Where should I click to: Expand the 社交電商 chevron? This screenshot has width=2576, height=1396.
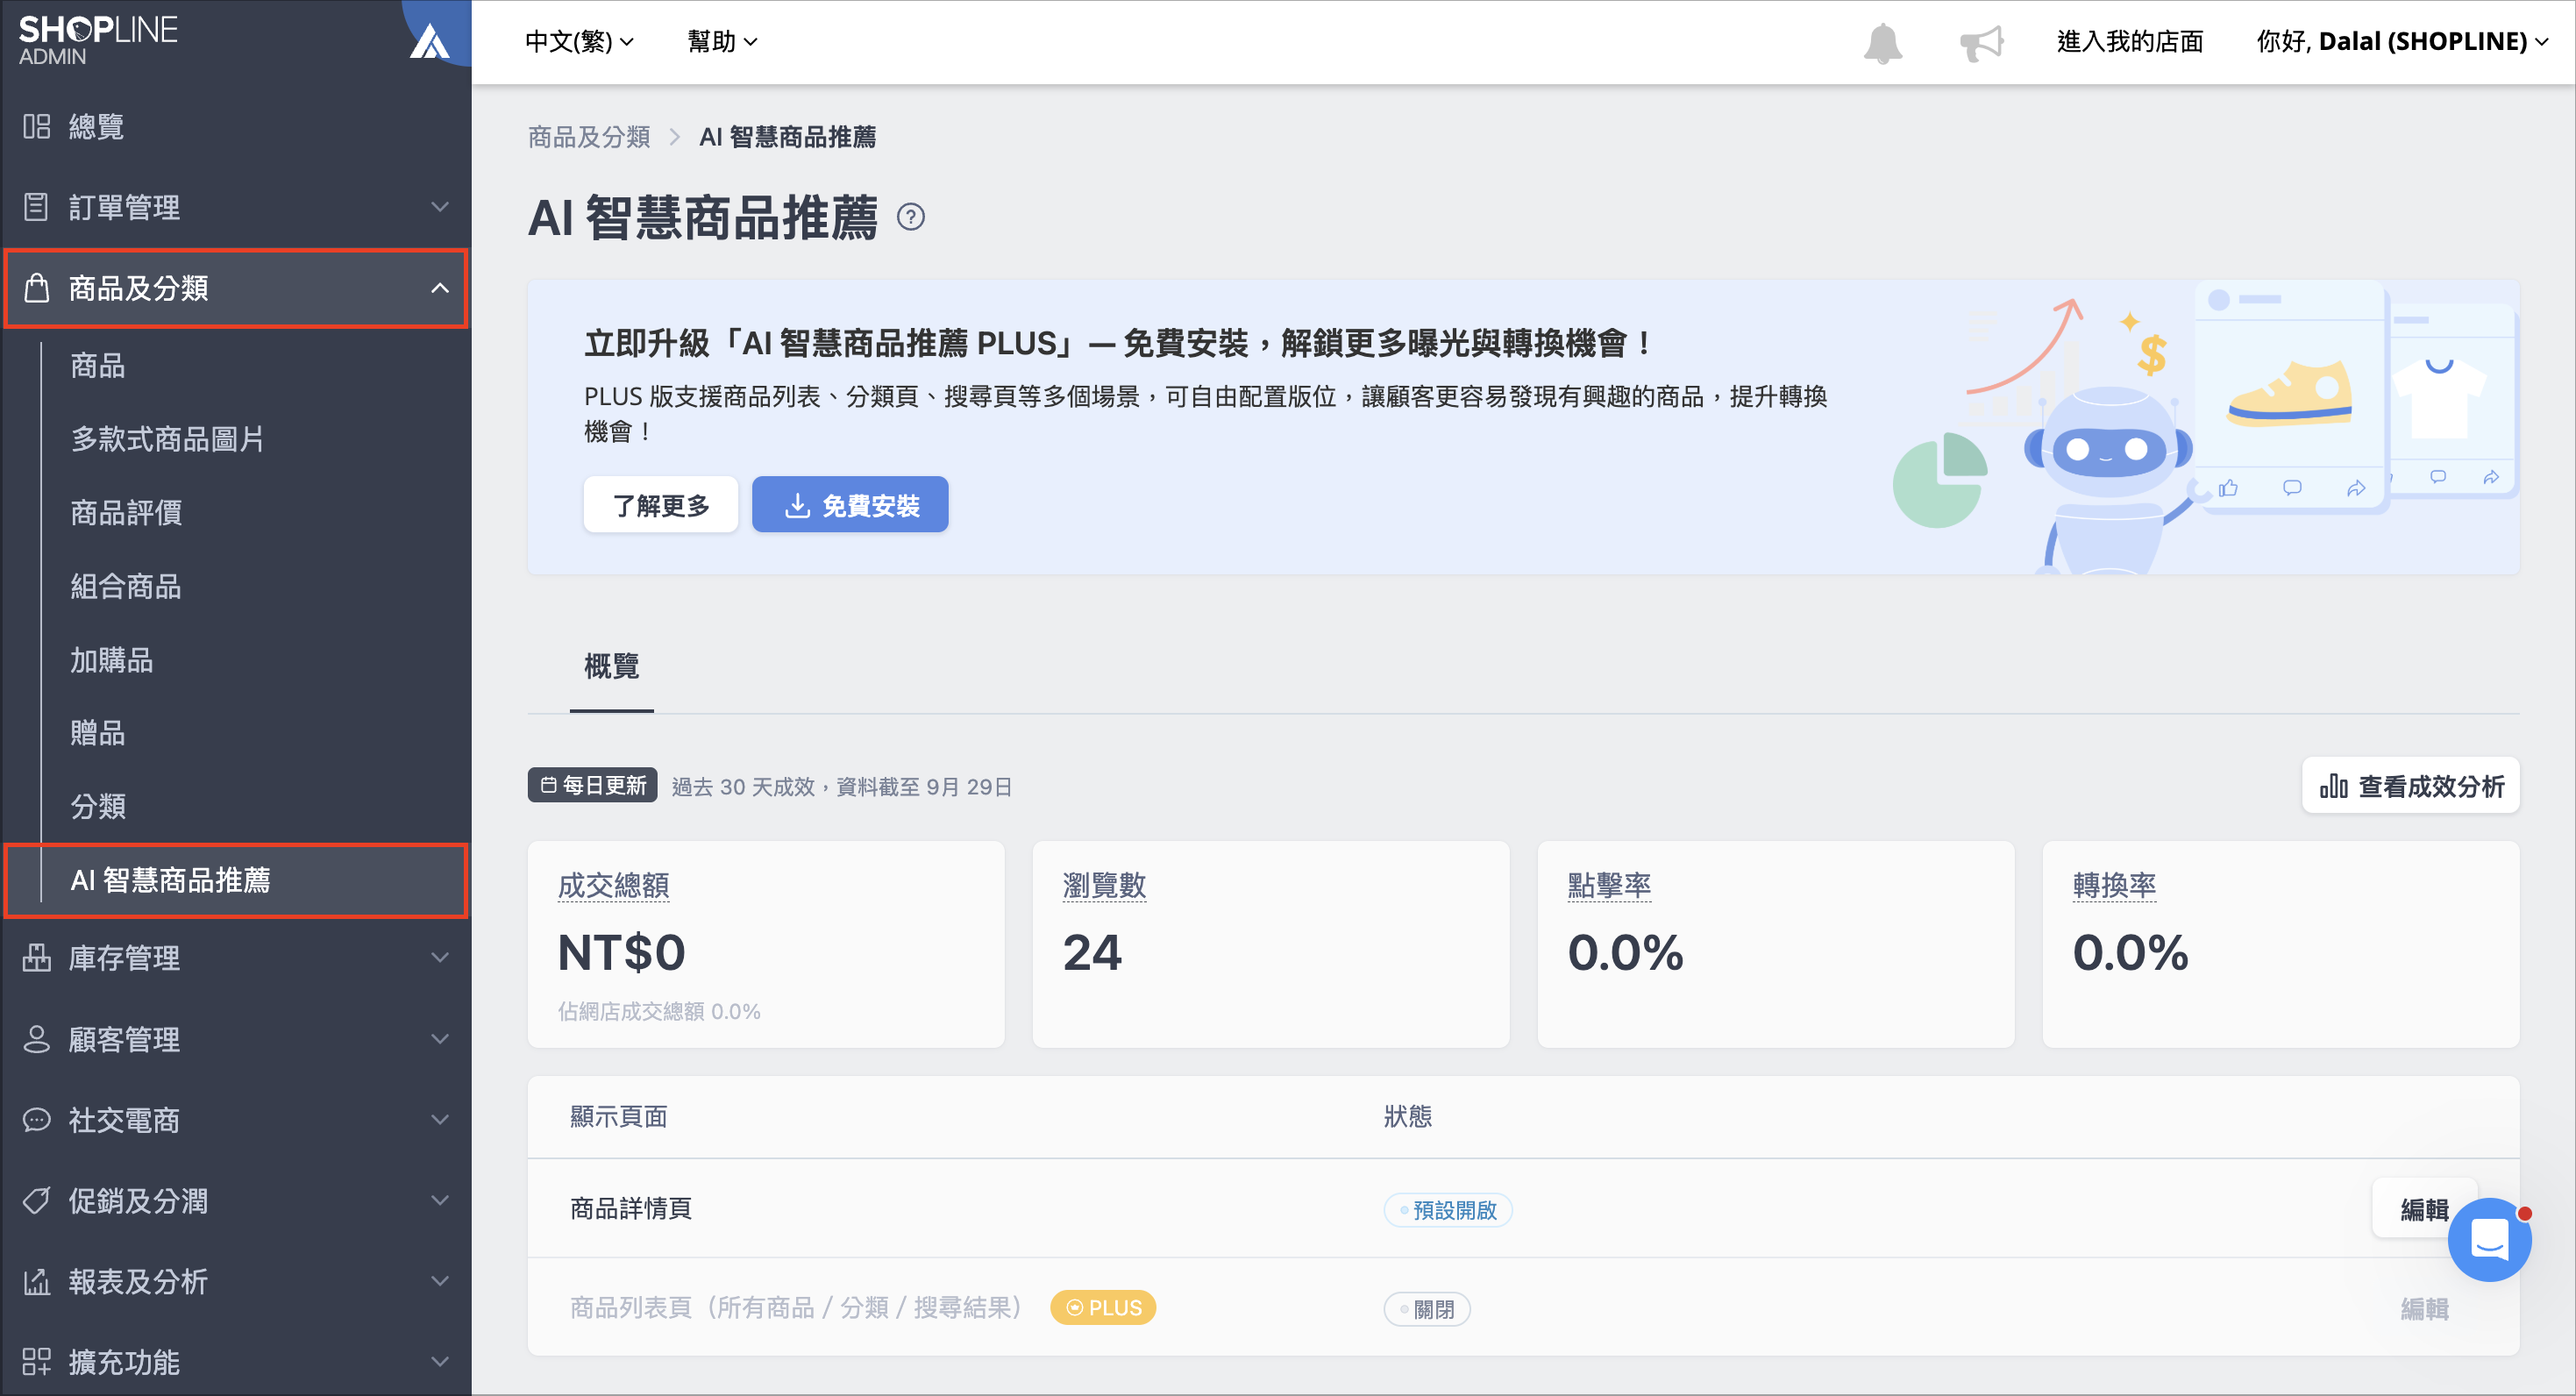click(440, 1120)
